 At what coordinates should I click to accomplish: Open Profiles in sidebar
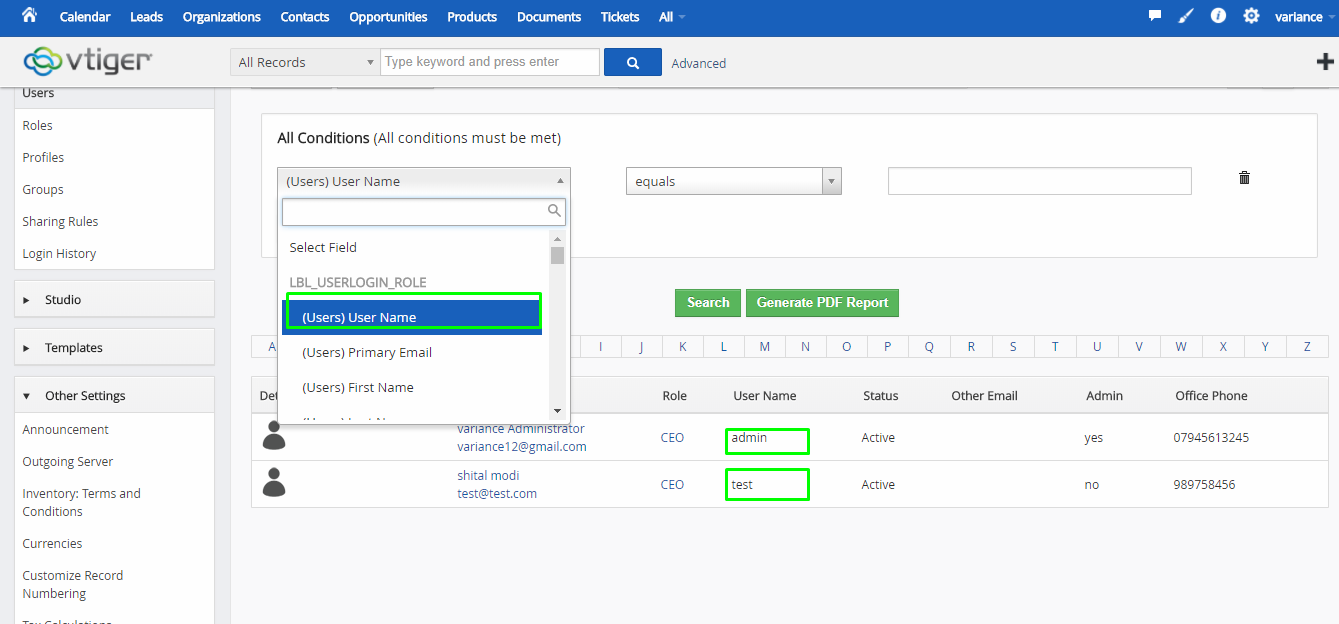point(43,157)
